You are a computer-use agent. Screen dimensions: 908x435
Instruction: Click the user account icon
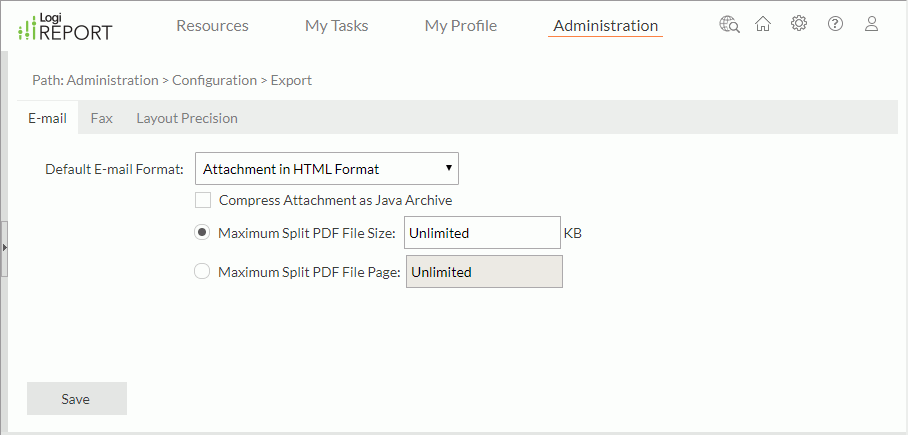[x=871, y=25]
